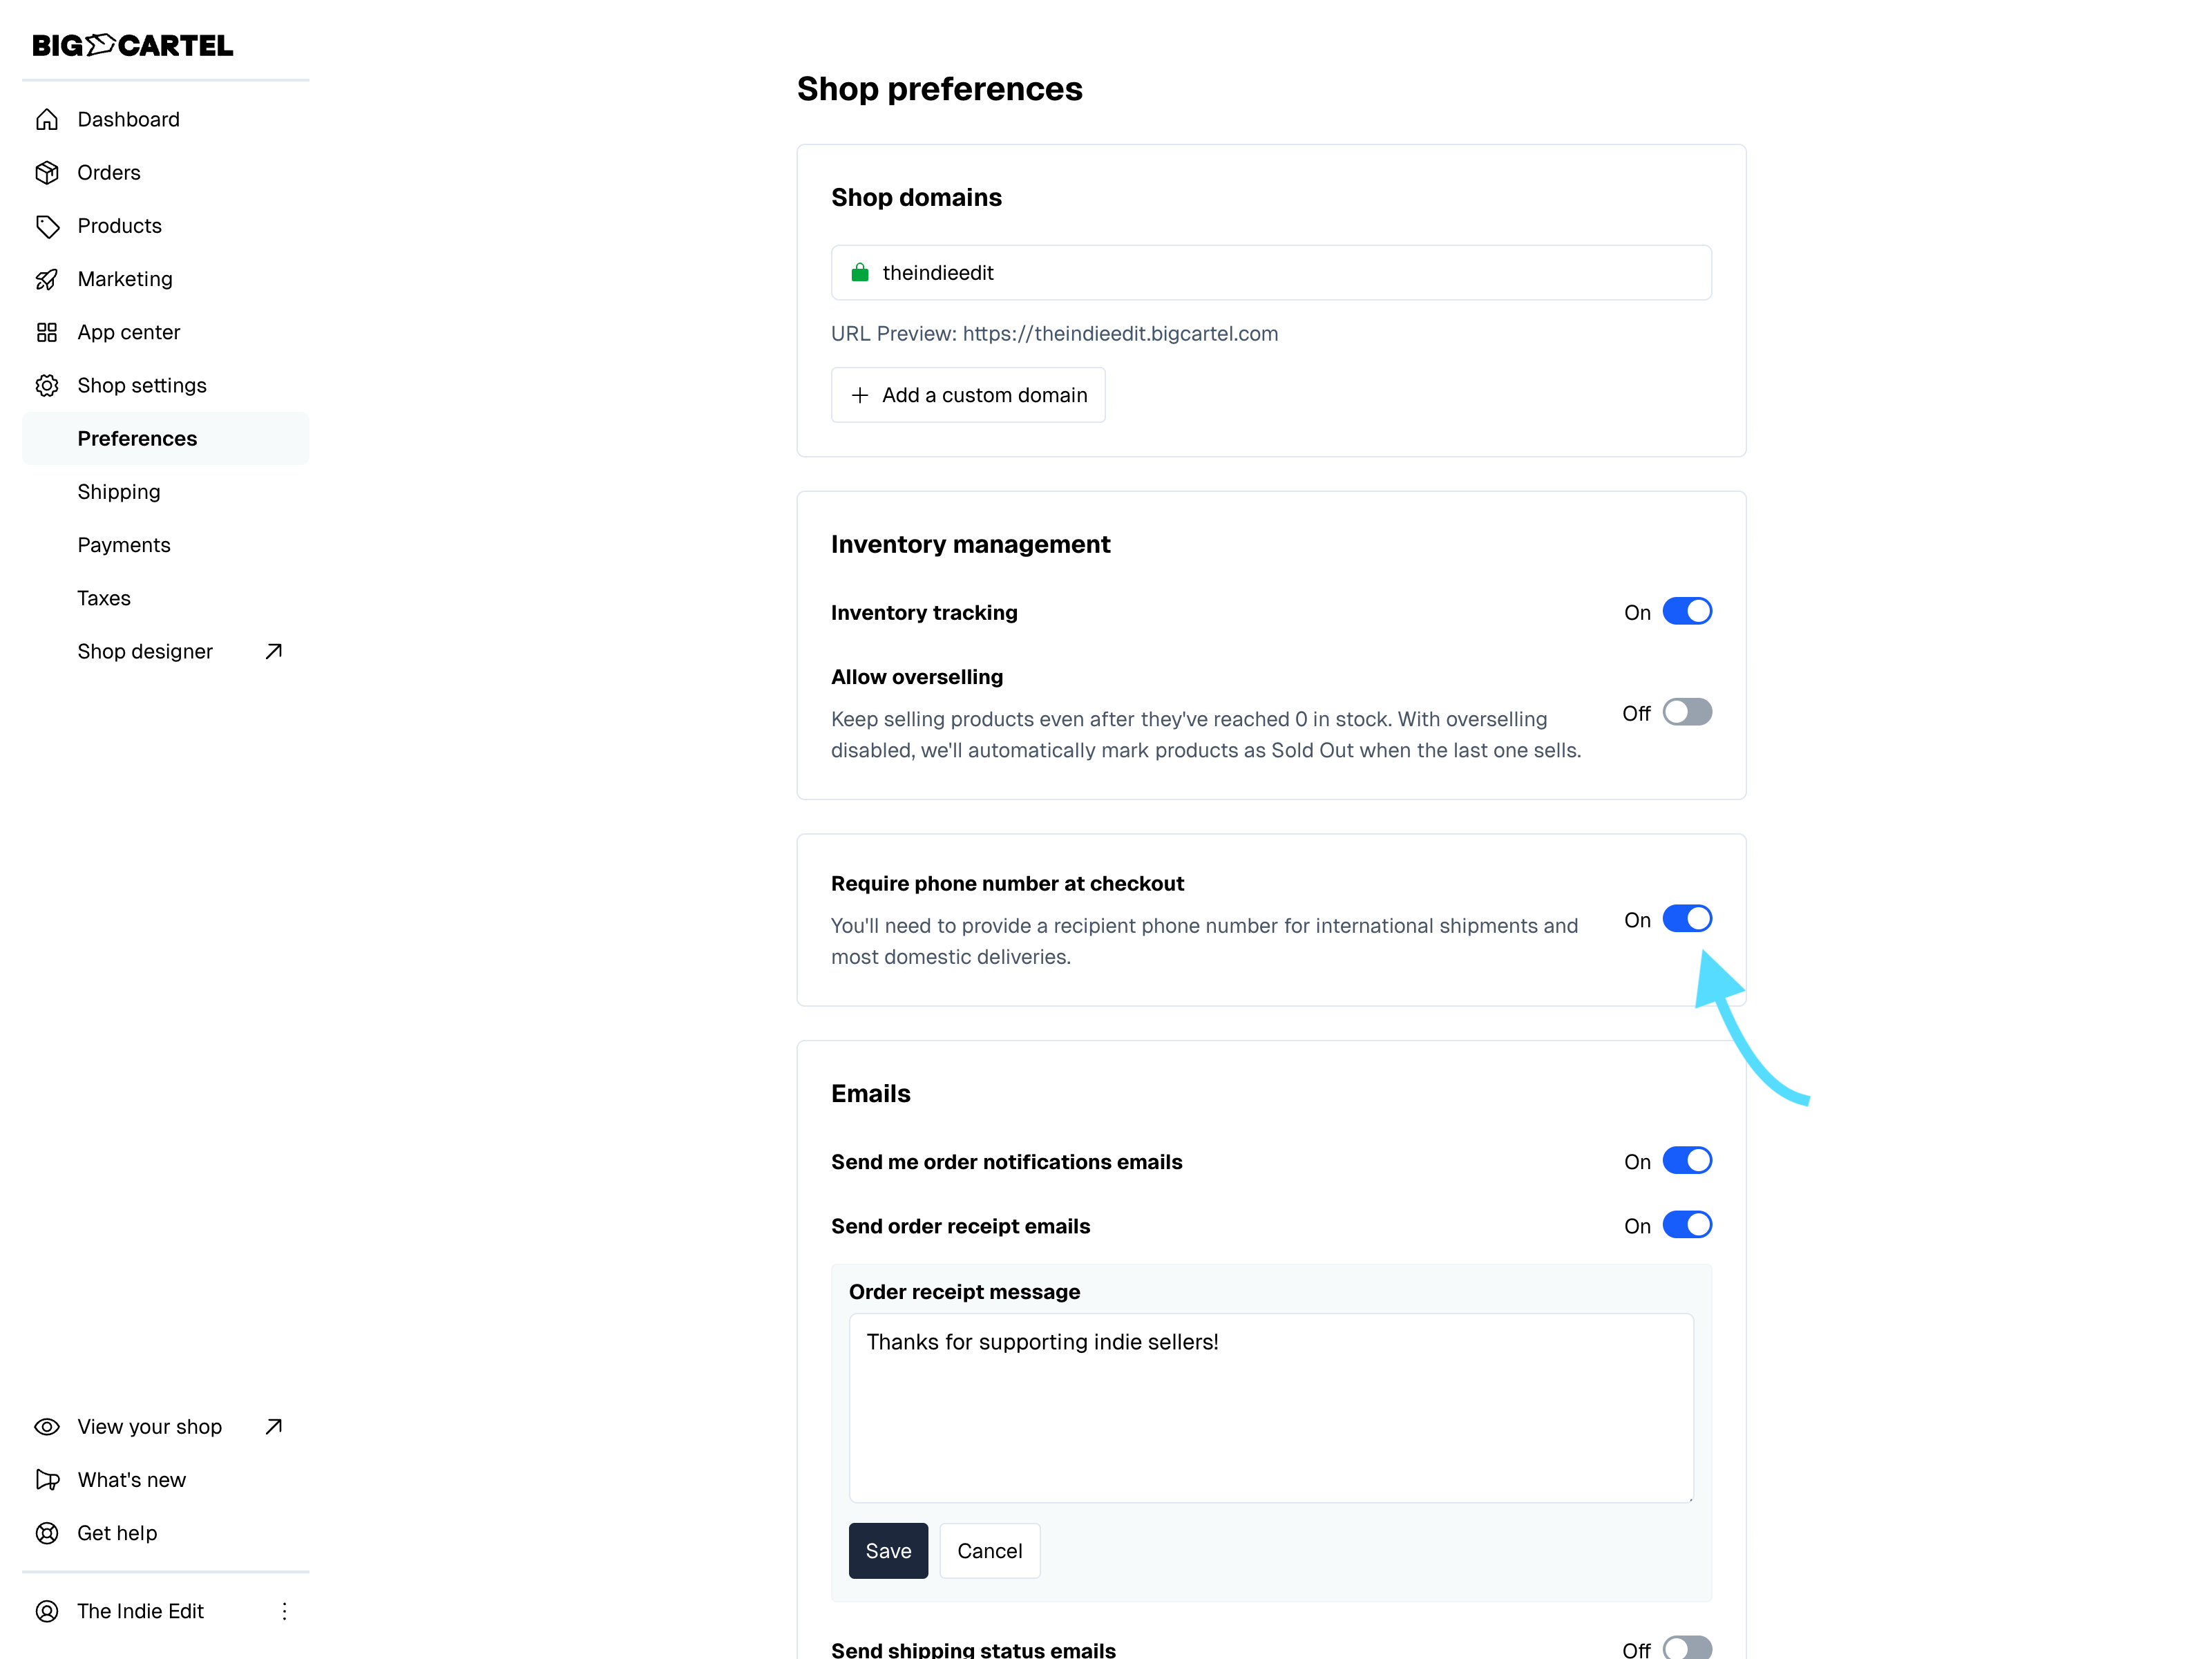
Task: Click the Big Cartel logo
Action: click(x=132, y=45)
